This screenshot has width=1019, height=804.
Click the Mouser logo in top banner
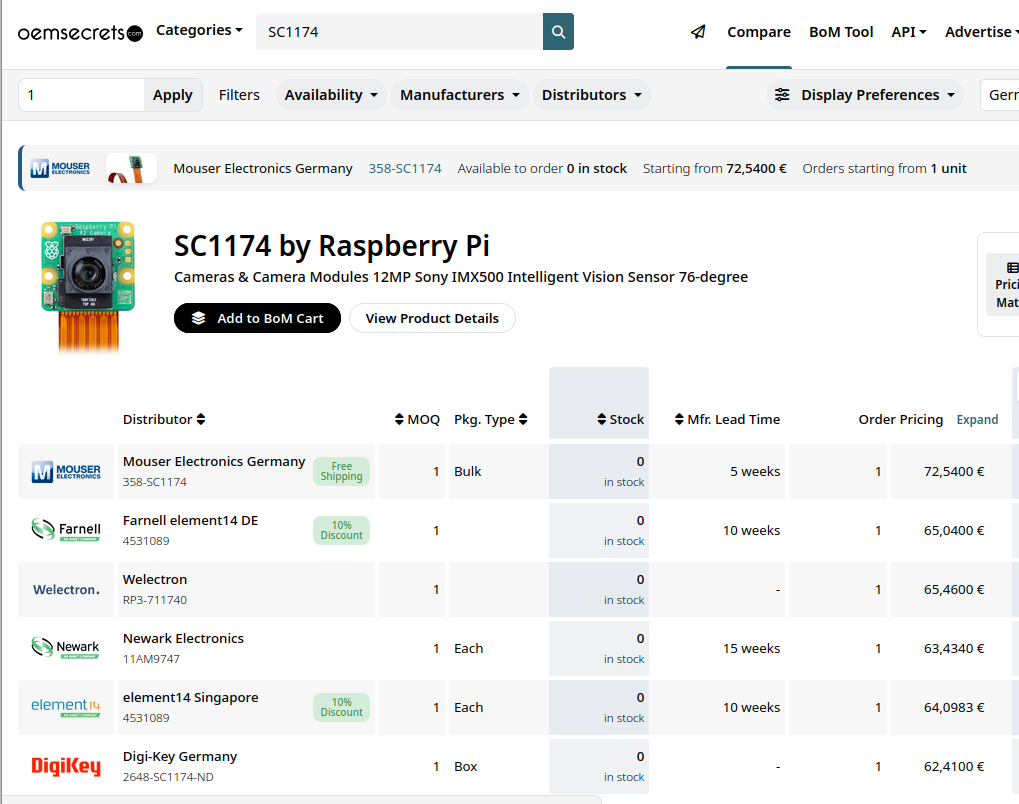(x=60, y=168)
